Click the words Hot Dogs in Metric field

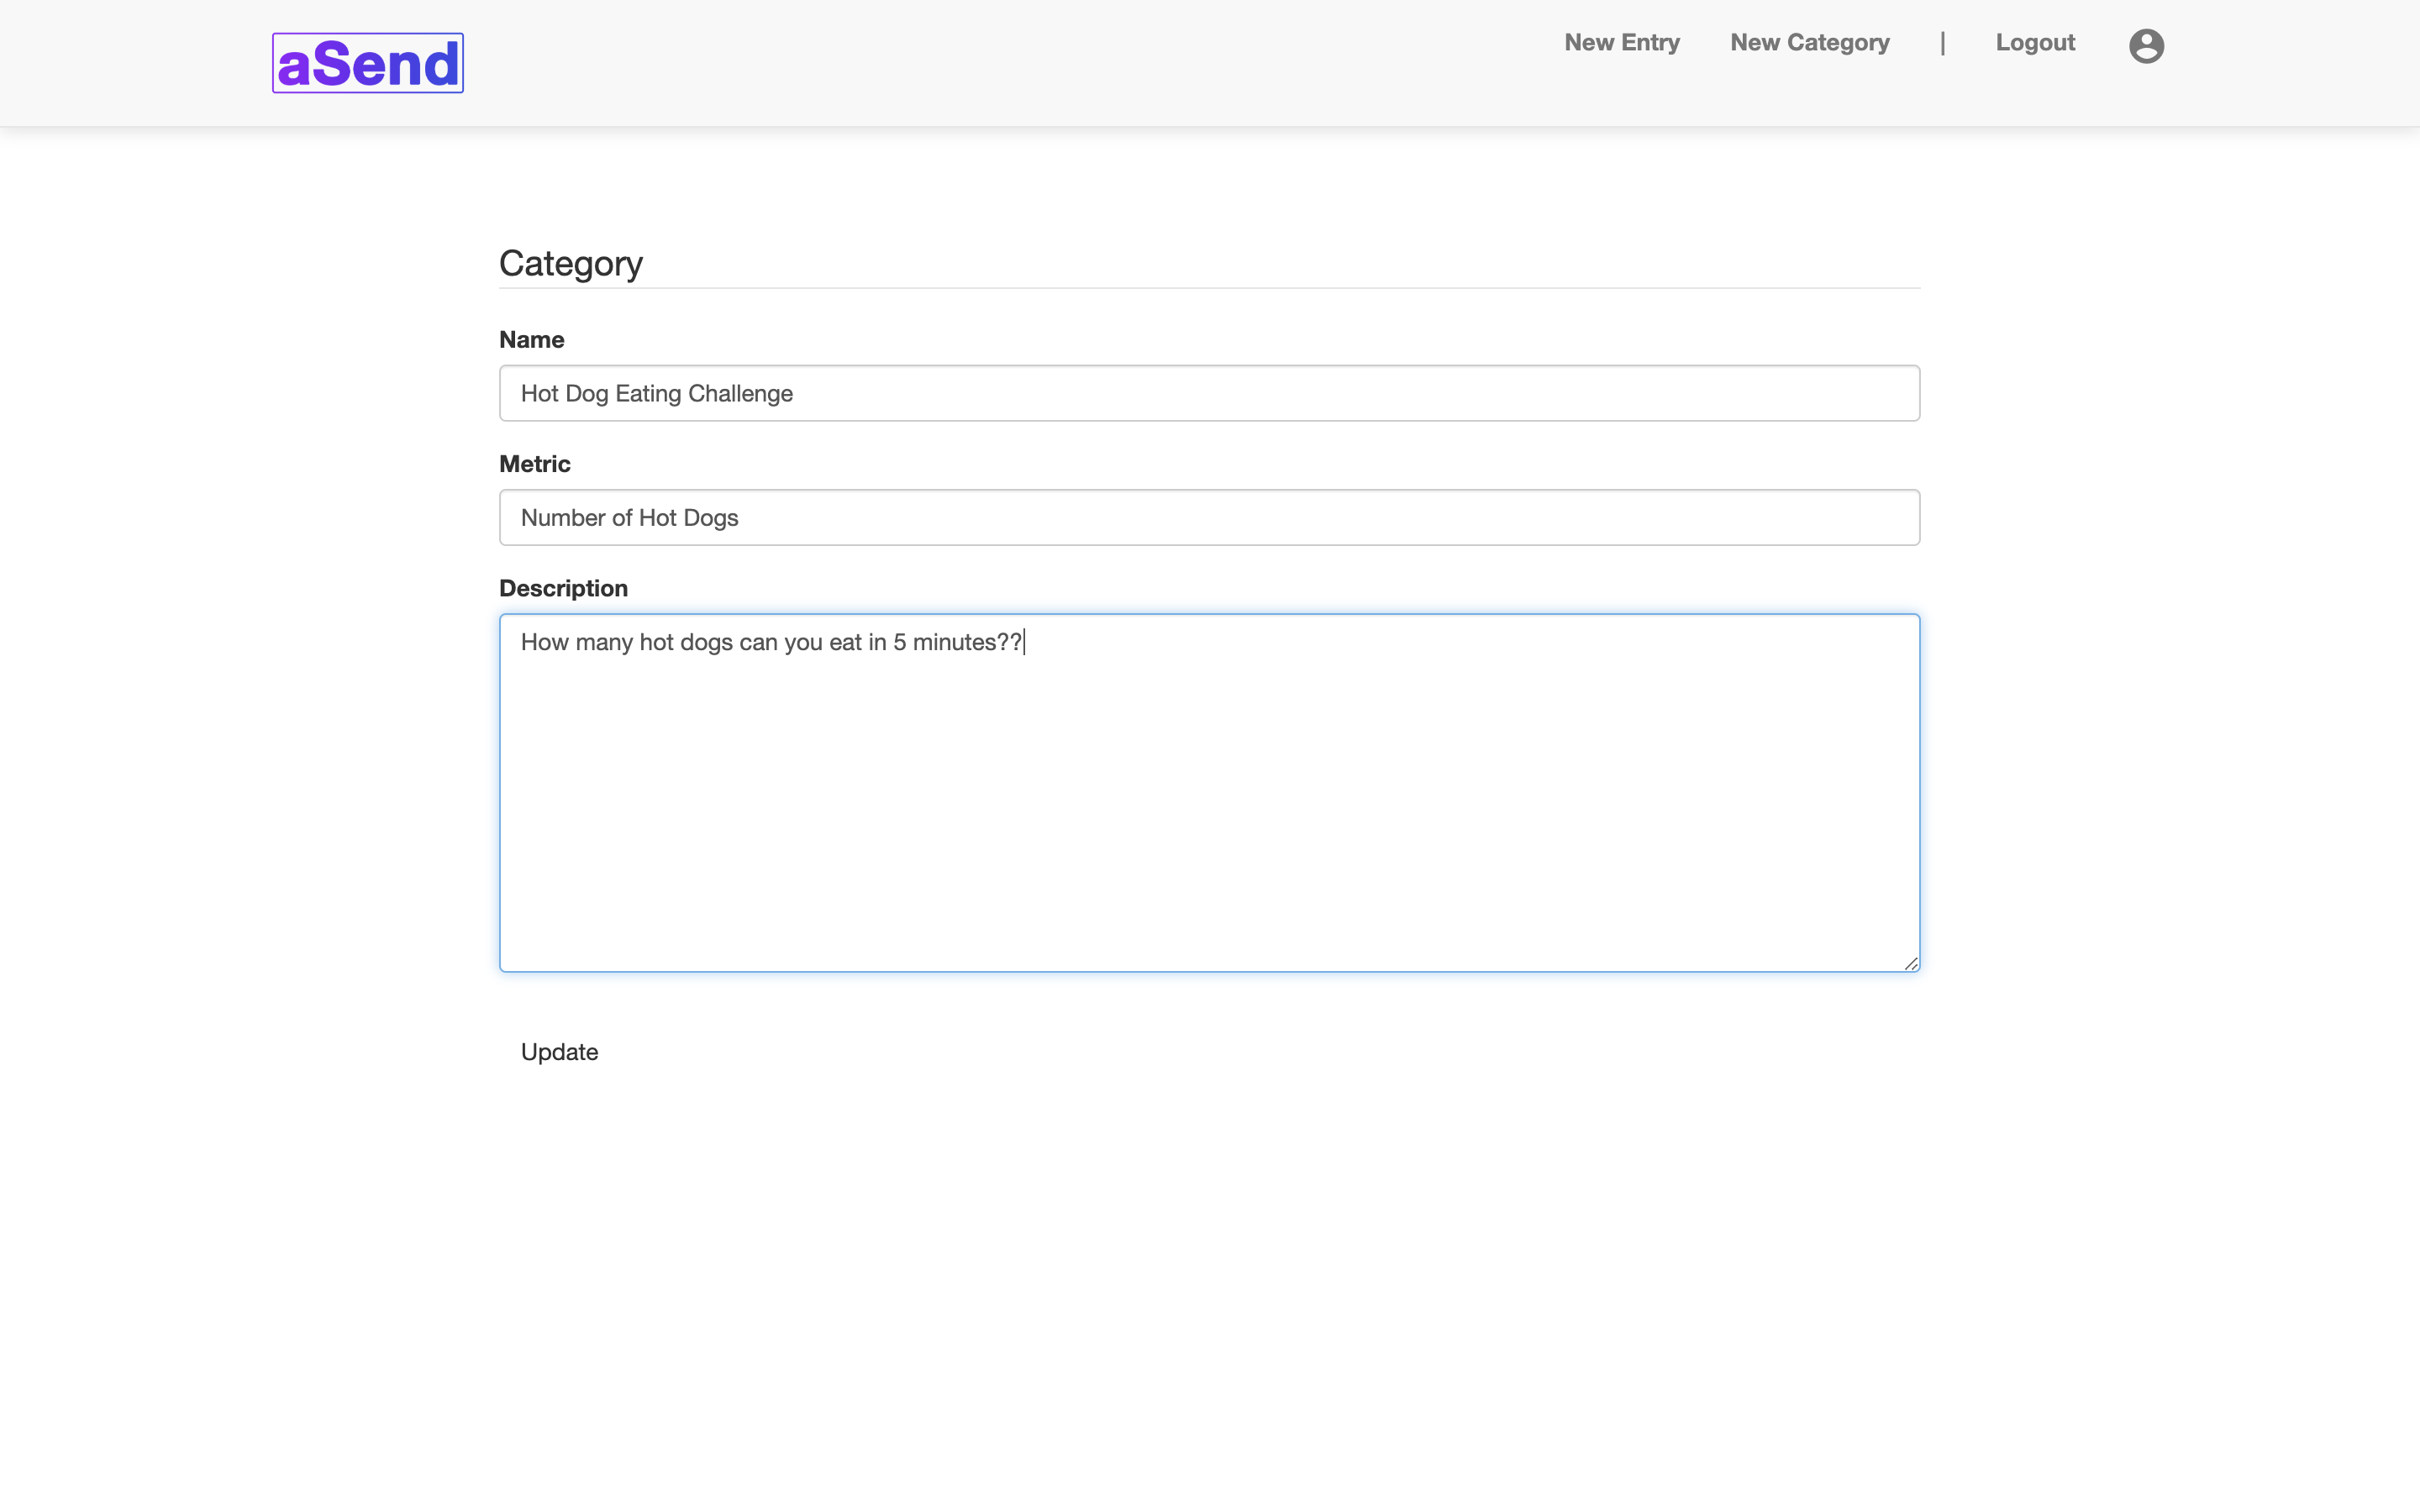point(688,518)
